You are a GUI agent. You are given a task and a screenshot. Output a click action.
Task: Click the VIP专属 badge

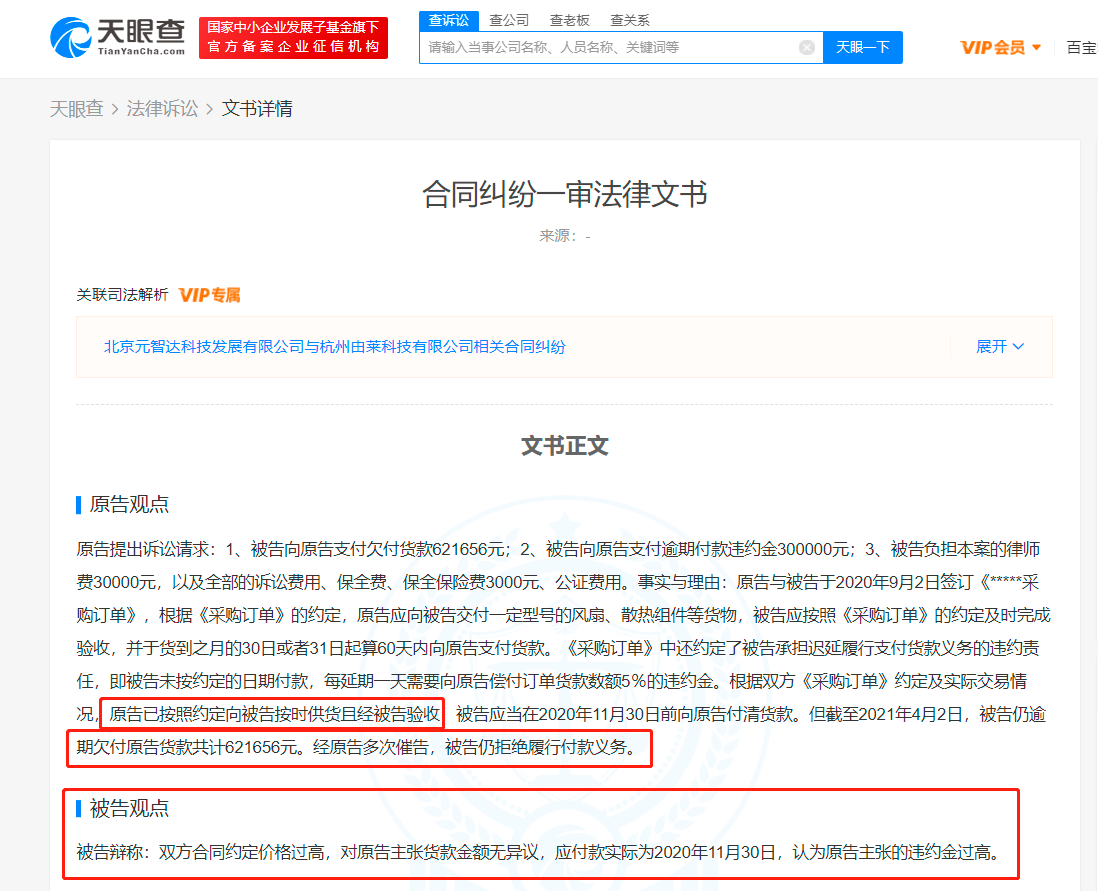(x=209, y=295)
